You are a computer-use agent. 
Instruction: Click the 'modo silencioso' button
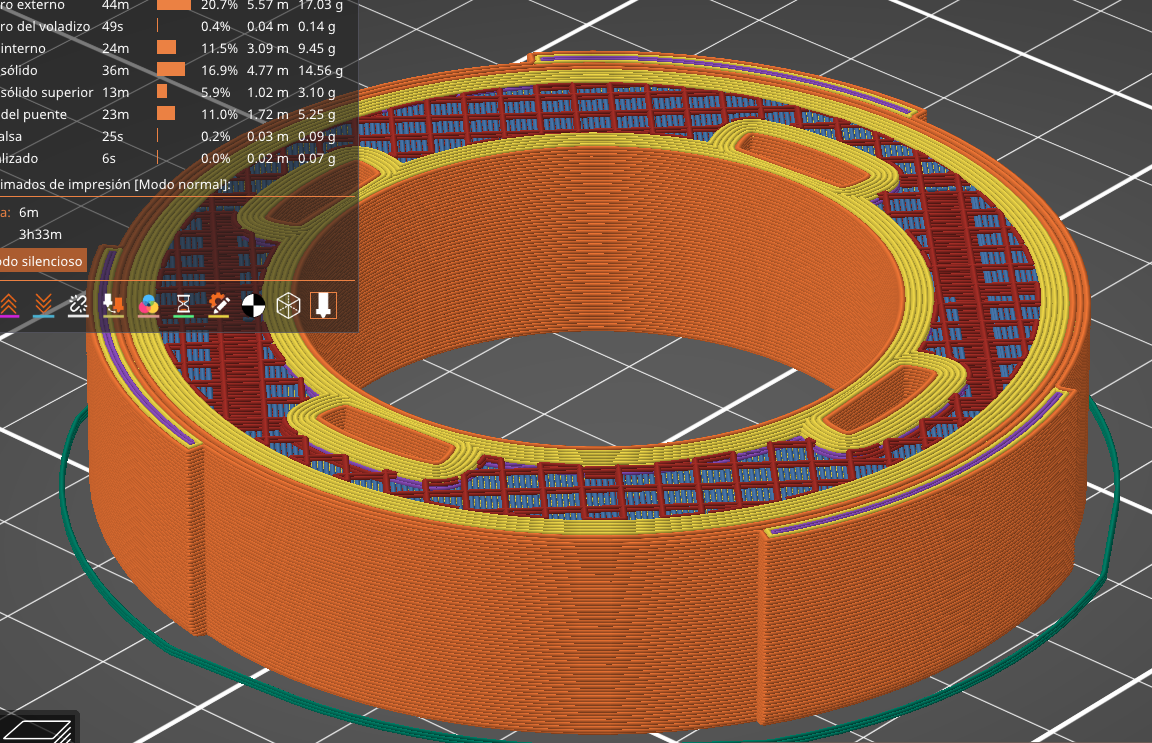tap(42, 261)
